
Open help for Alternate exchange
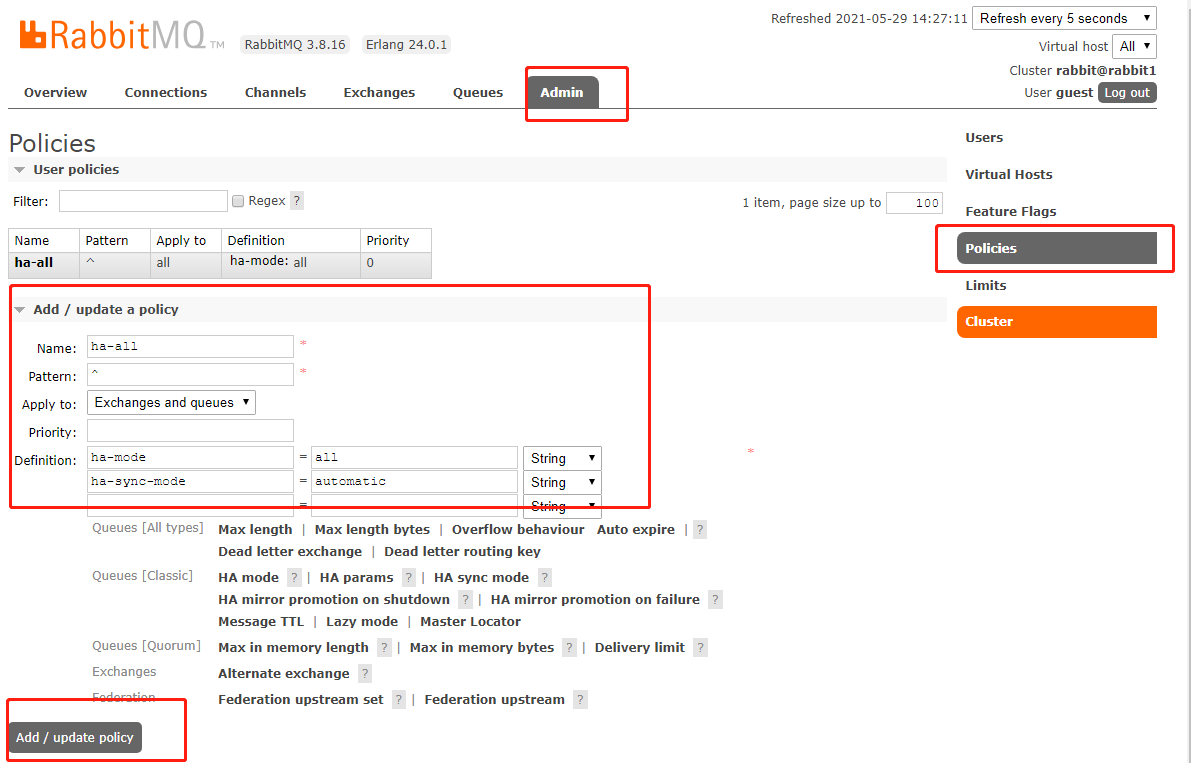(x=365, y=673)
